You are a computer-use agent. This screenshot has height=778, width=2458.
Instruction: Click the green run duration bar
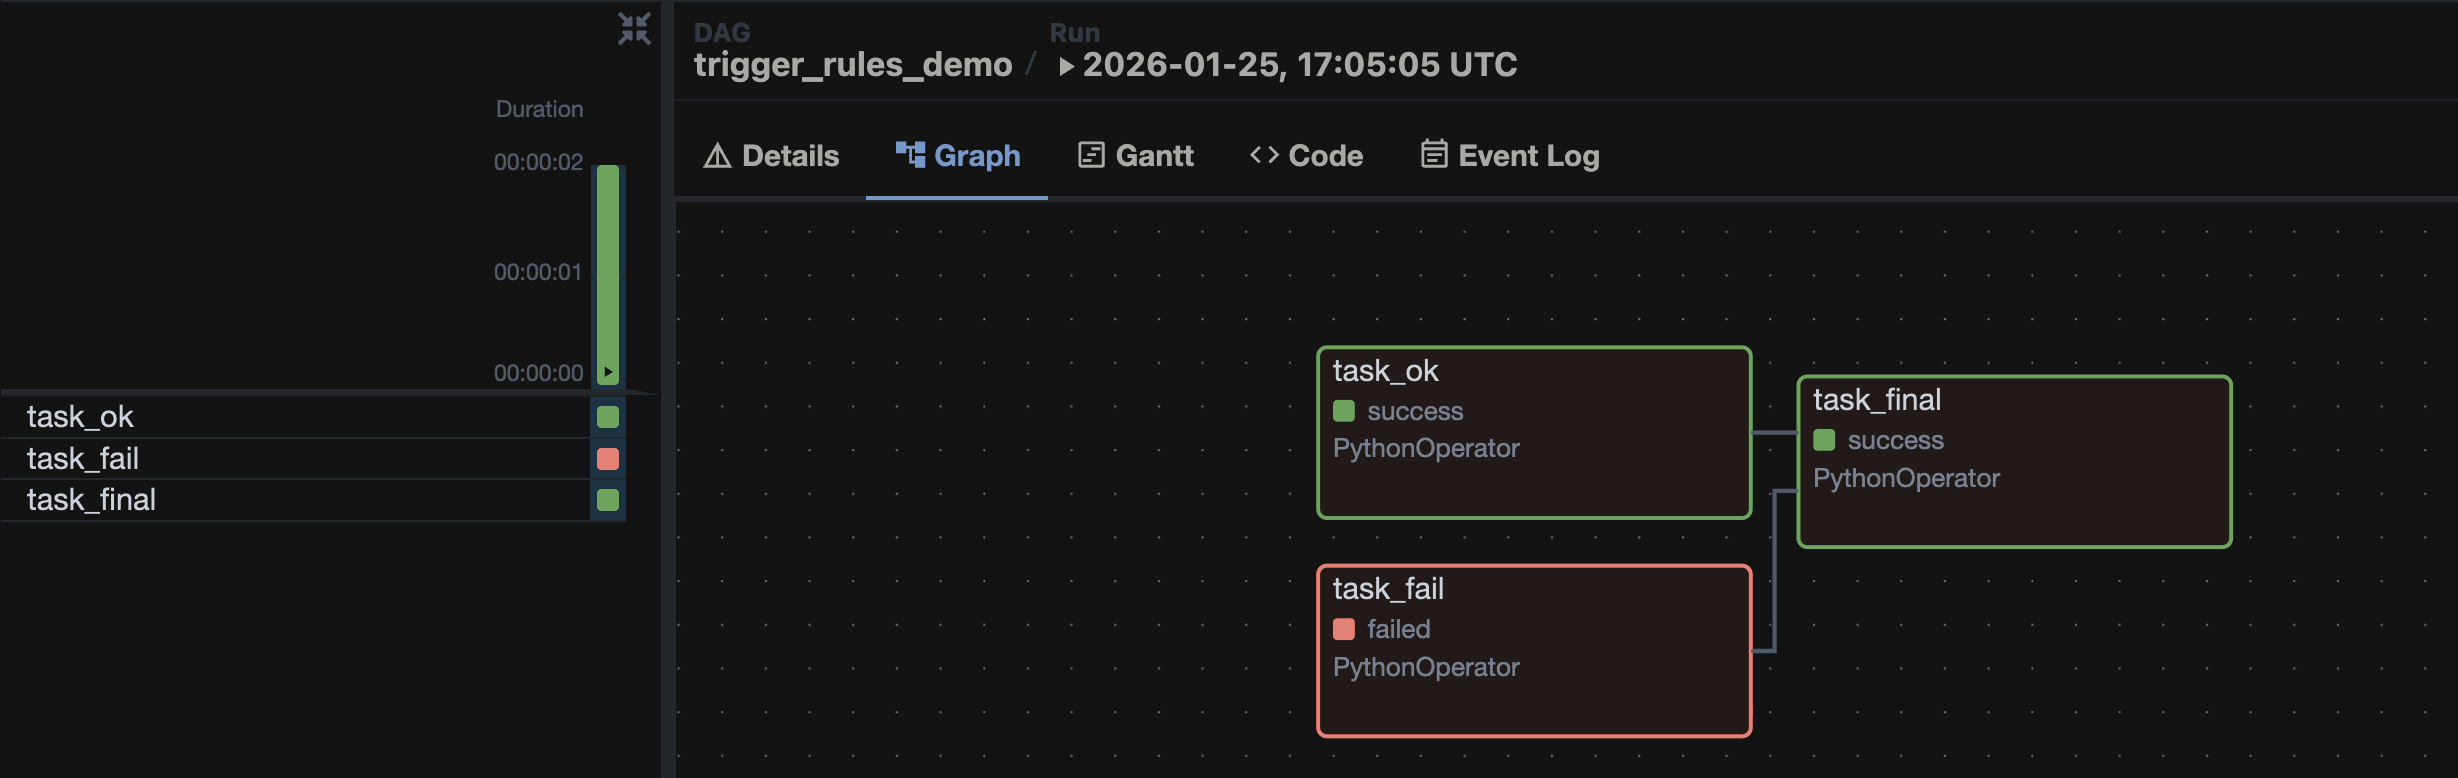pos(608,270)
